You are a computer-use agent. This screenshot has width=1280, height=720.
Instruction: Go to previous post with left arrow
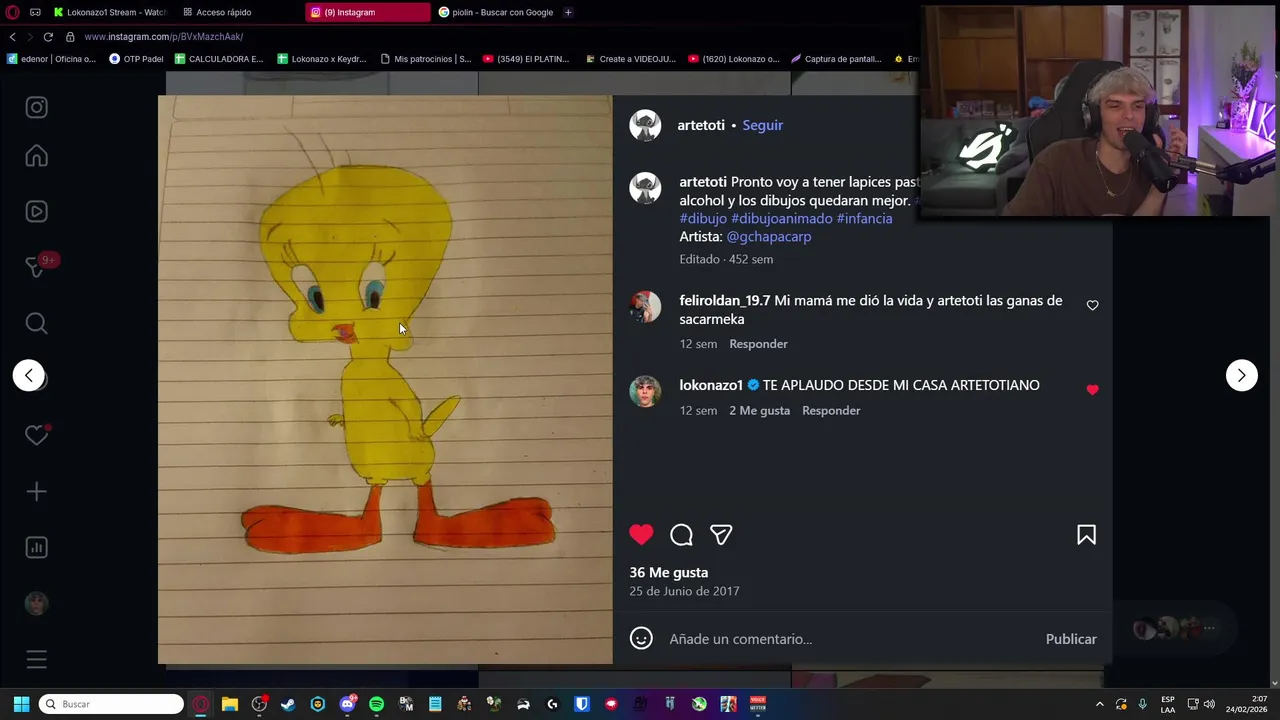pos(29,375)
